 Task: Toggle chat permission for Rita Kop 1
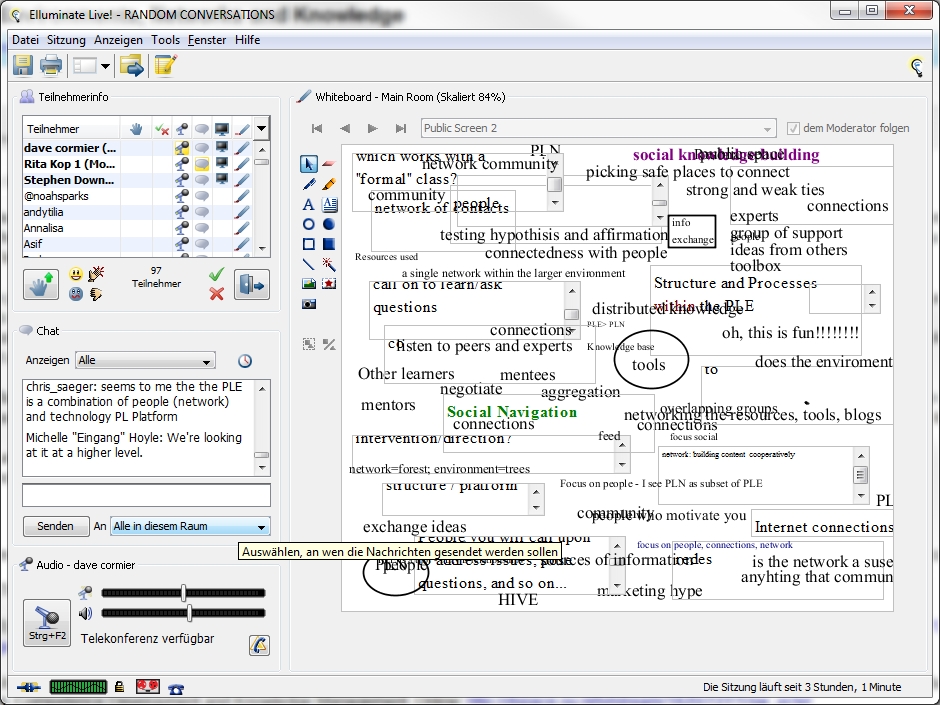pos(202,164)
